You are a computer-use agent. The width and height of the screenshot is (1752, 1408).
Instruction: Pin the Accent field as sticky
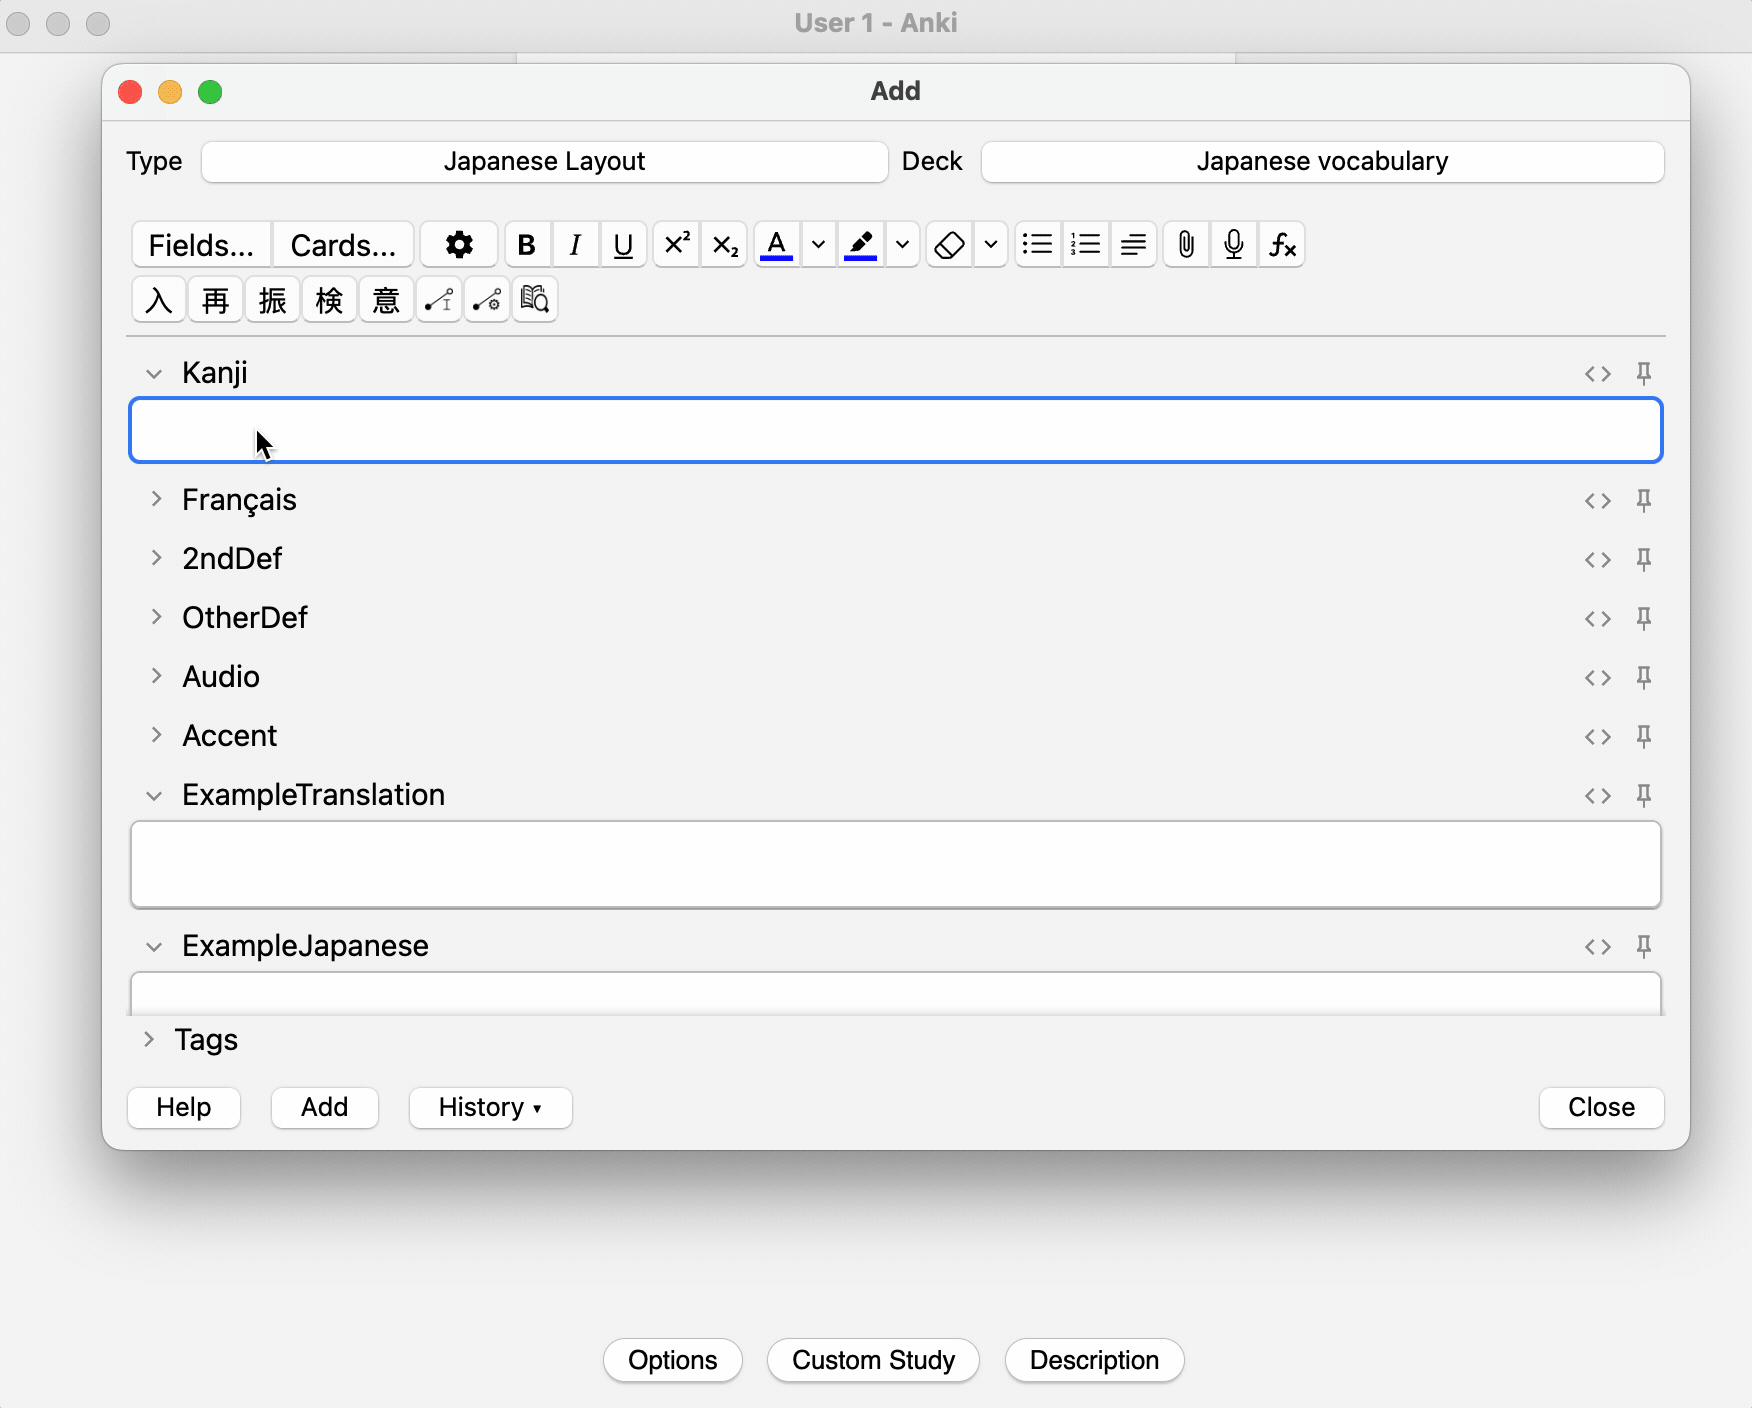tap(1644, 736)
